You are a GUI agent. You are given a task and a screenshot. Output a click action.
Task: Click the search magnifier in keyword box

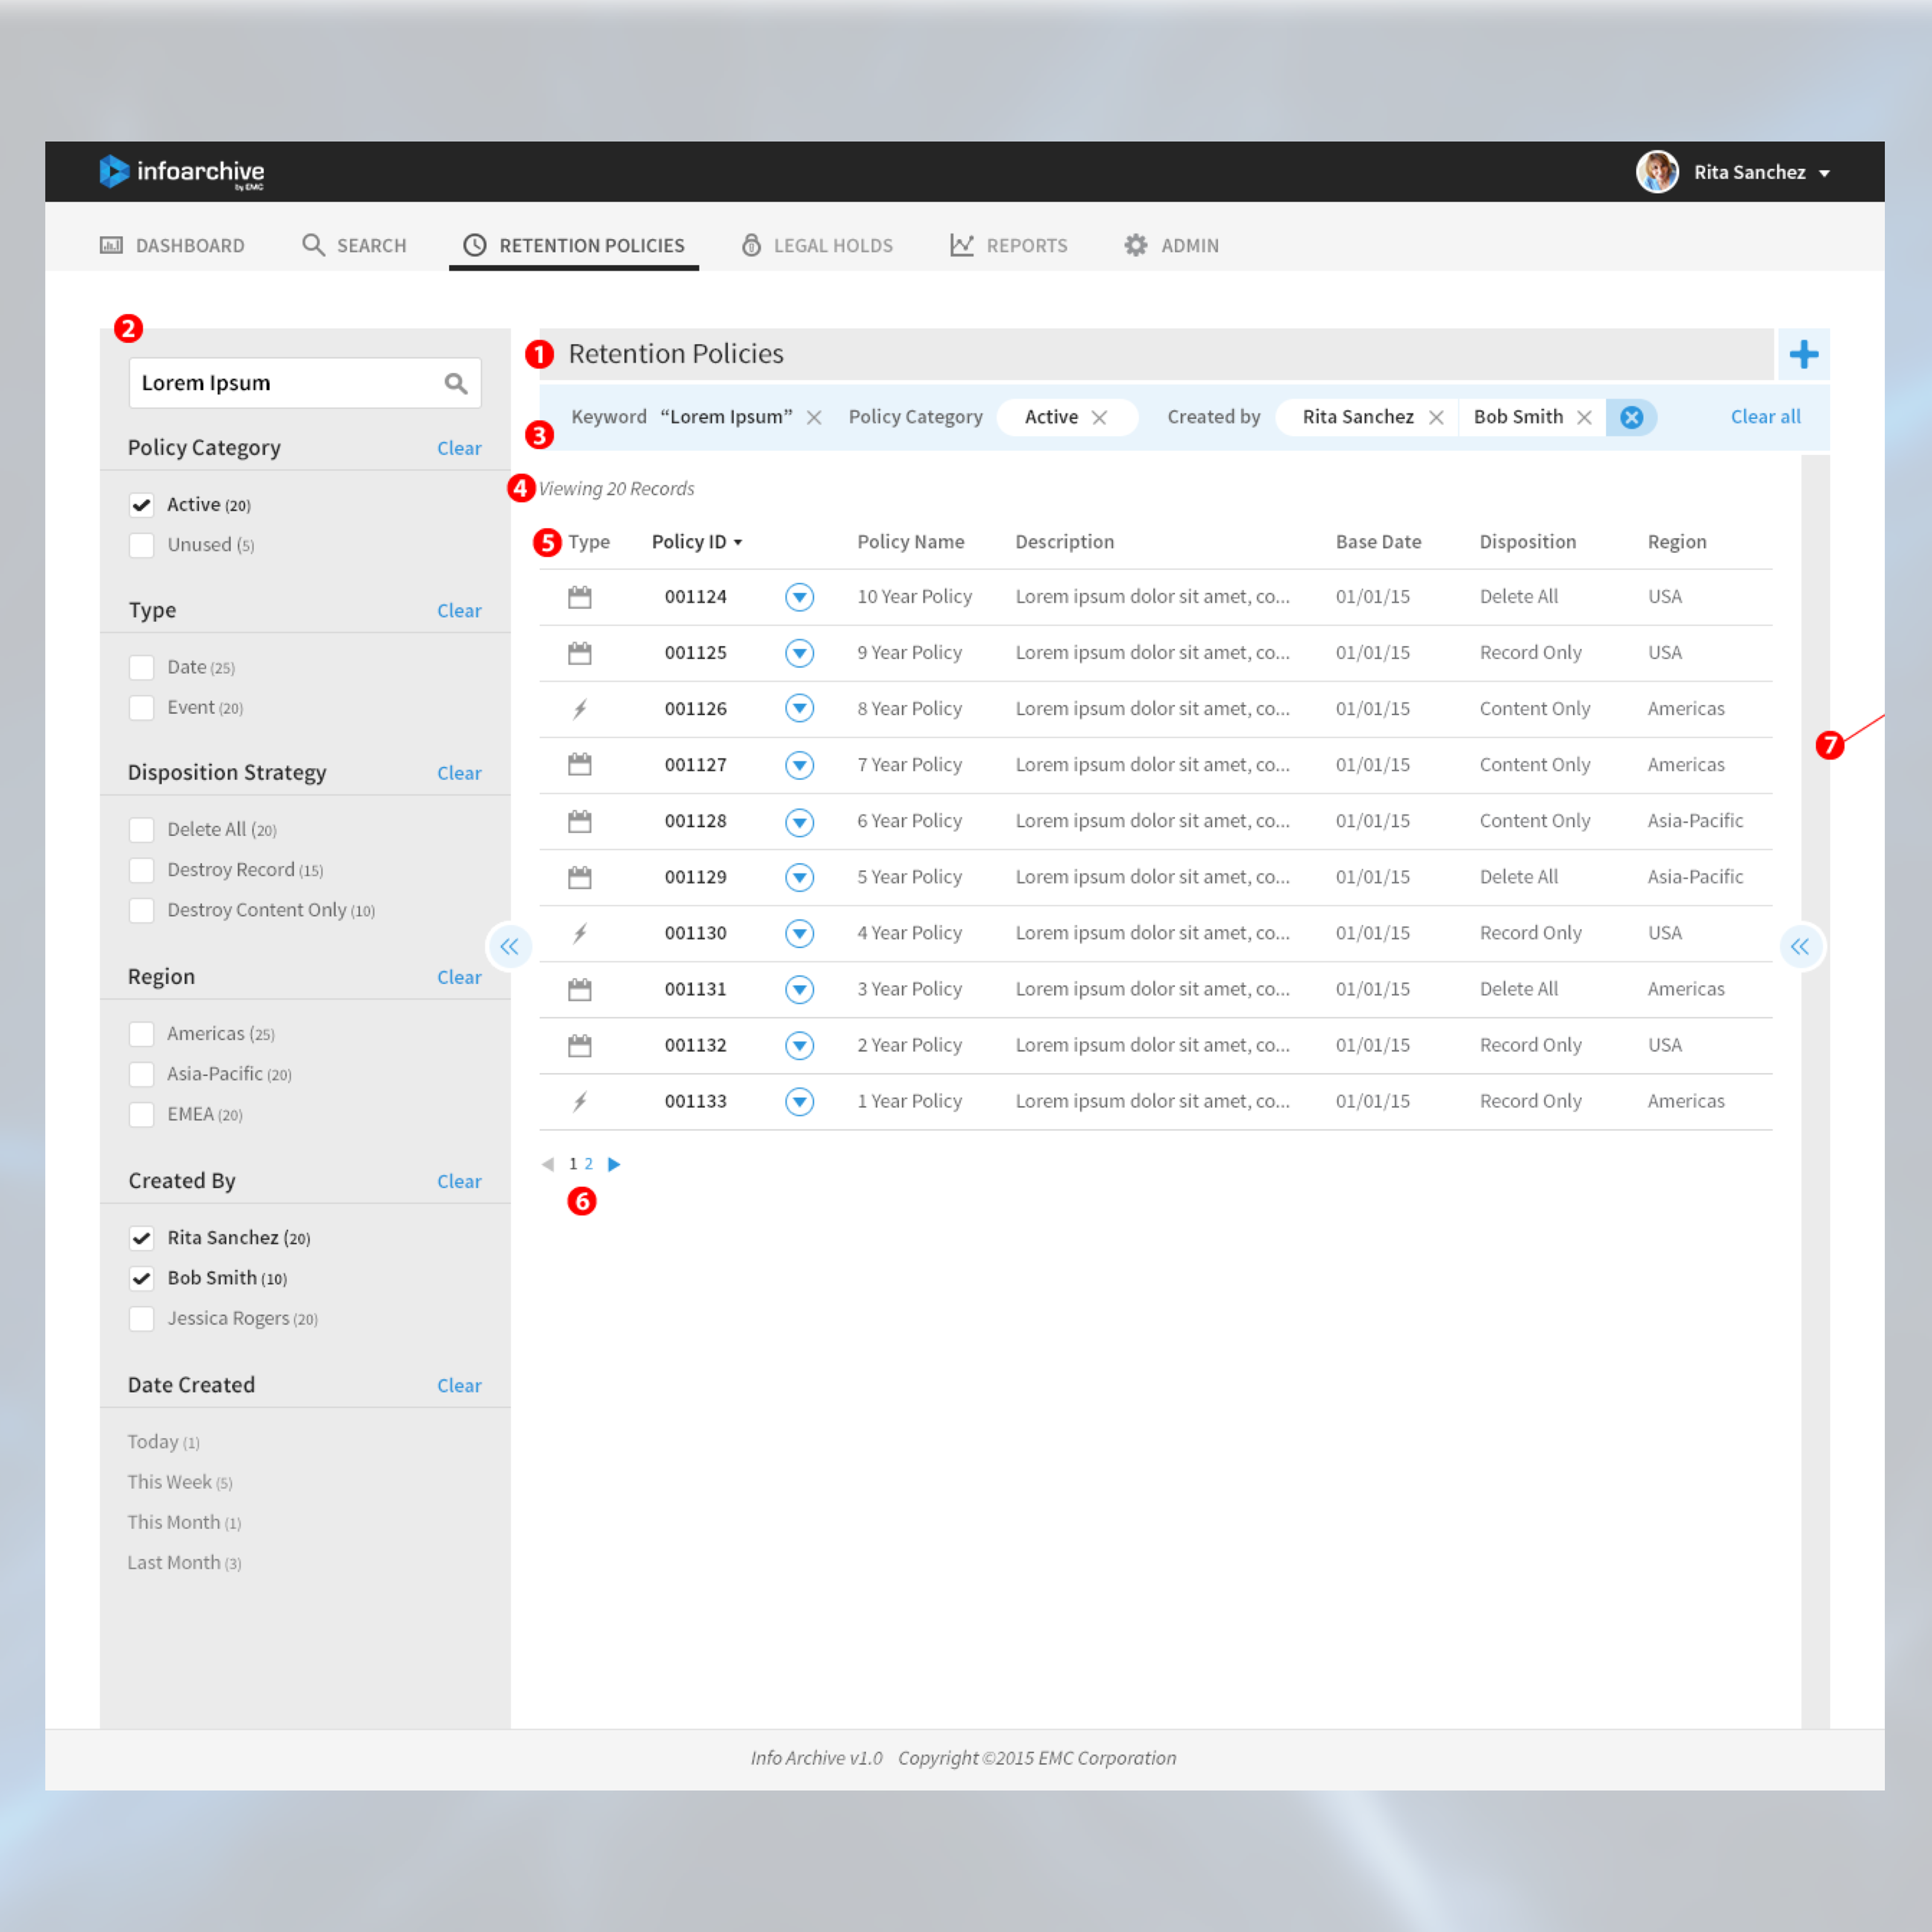455,383
